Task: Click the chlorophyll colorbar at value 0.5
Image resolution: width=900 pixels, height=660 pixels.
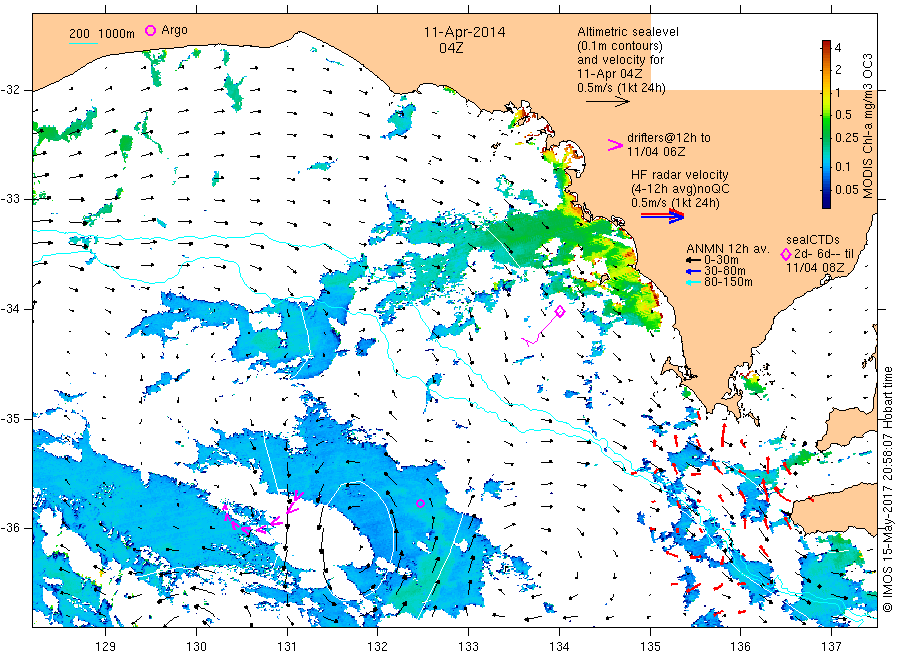Action: click(x=826, y=115)
